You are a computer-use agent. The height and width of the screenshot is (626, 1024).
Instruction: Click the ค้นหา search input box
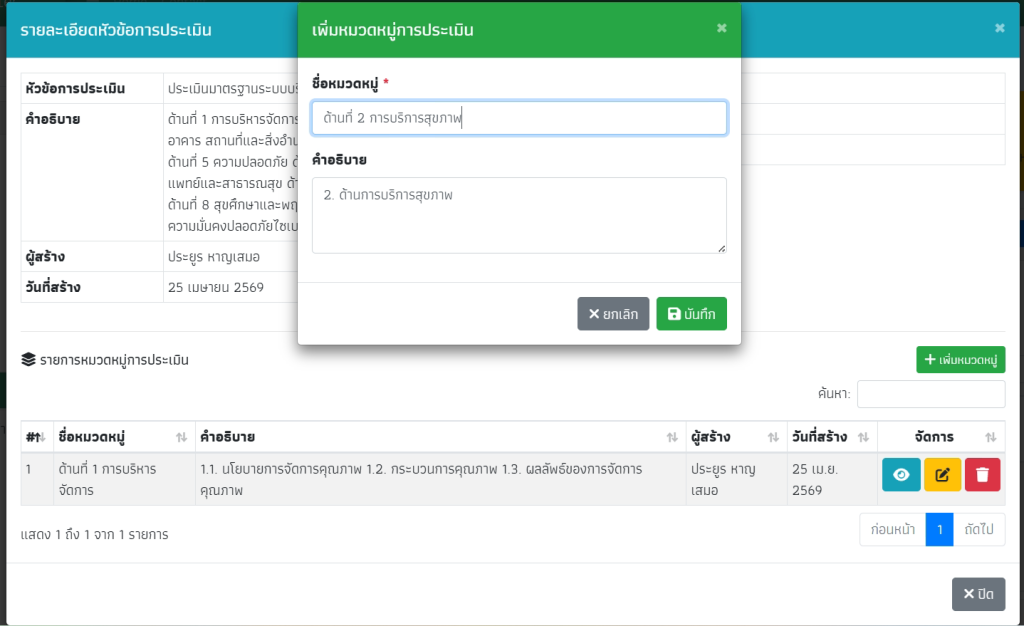pyautogui.click(x=930, y=394)
